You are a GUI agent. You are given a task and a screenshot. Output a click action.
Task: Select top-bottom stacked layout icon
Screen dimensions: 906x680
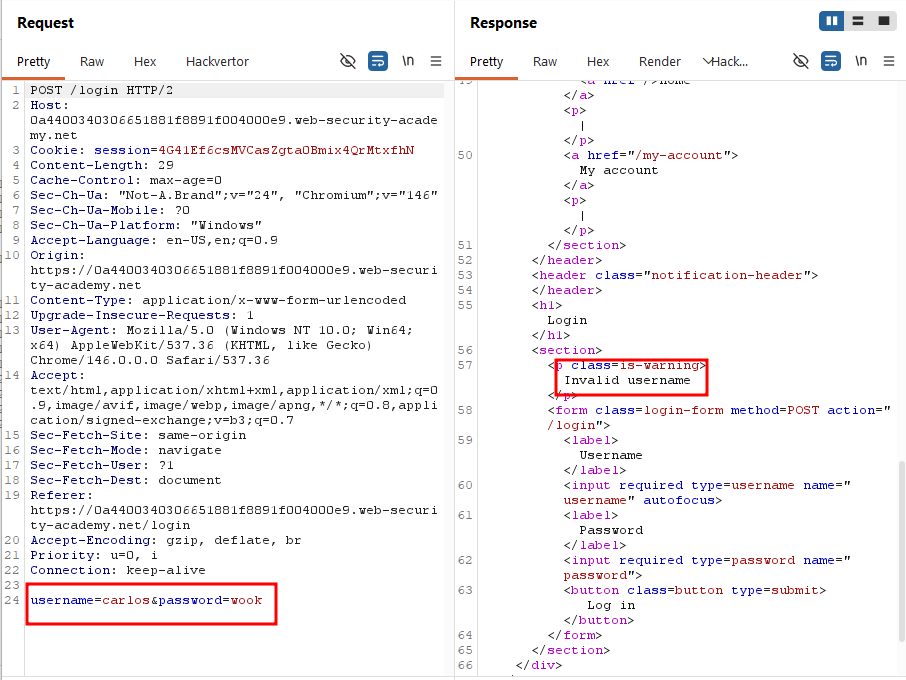click(x=858, y=21)
